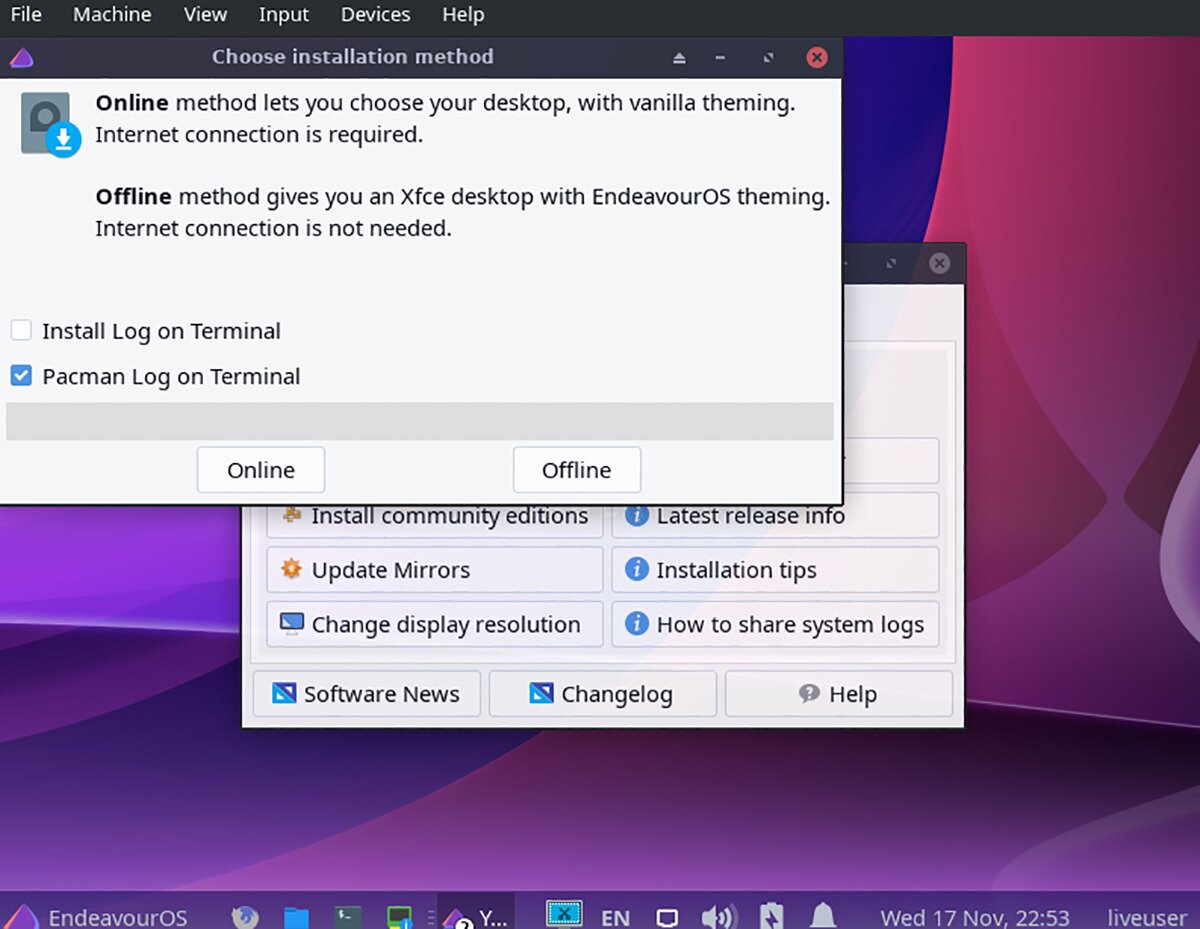Image resolution: width=1200 pixels, height=929 pixels.
Task: Open the notification bell in the panel
Action: coord(823,917)
